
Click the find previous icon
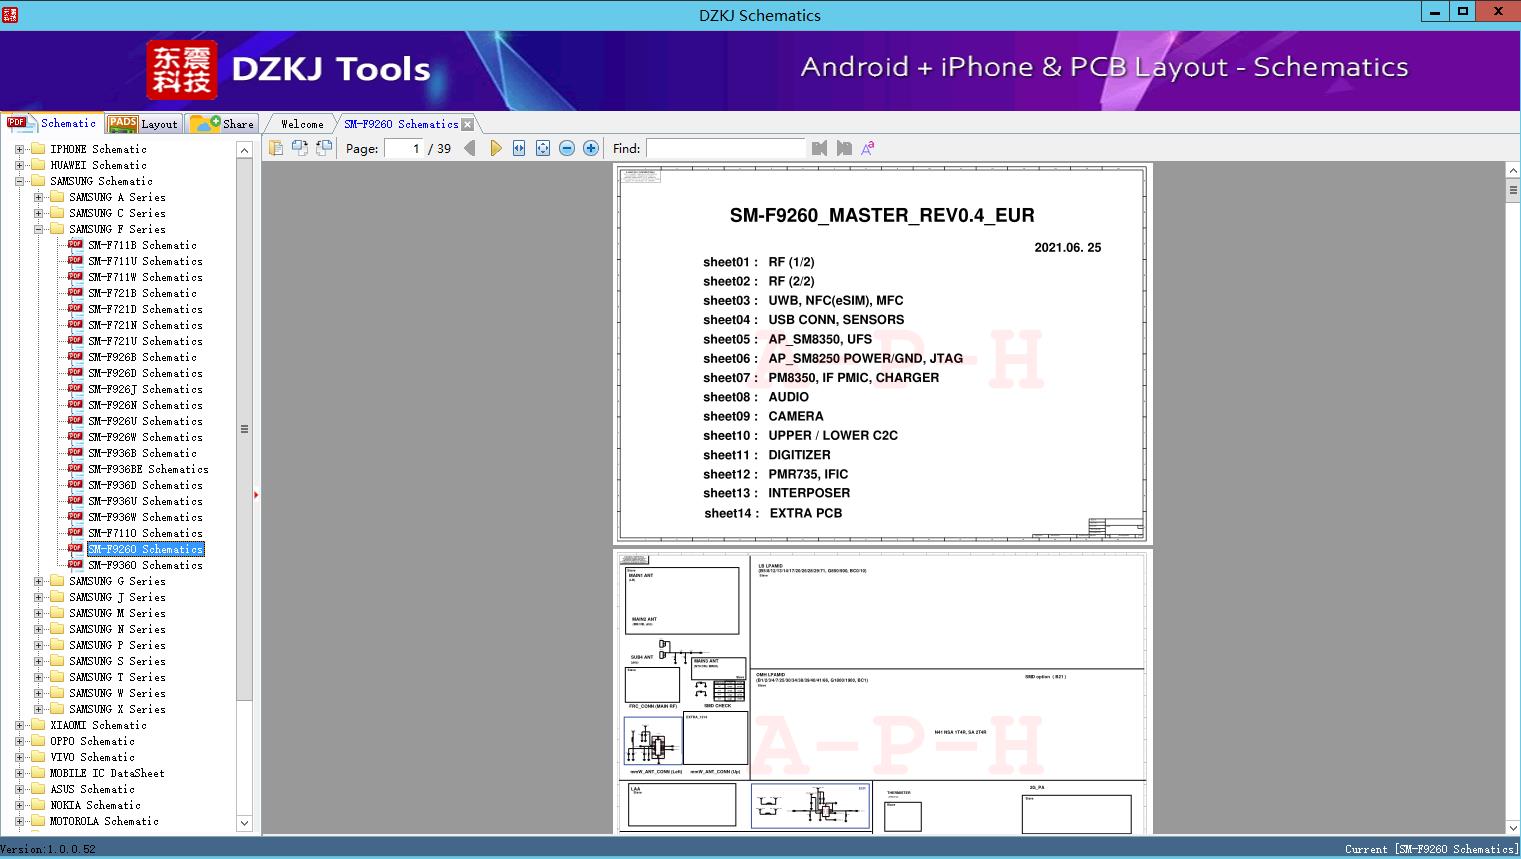820,148
